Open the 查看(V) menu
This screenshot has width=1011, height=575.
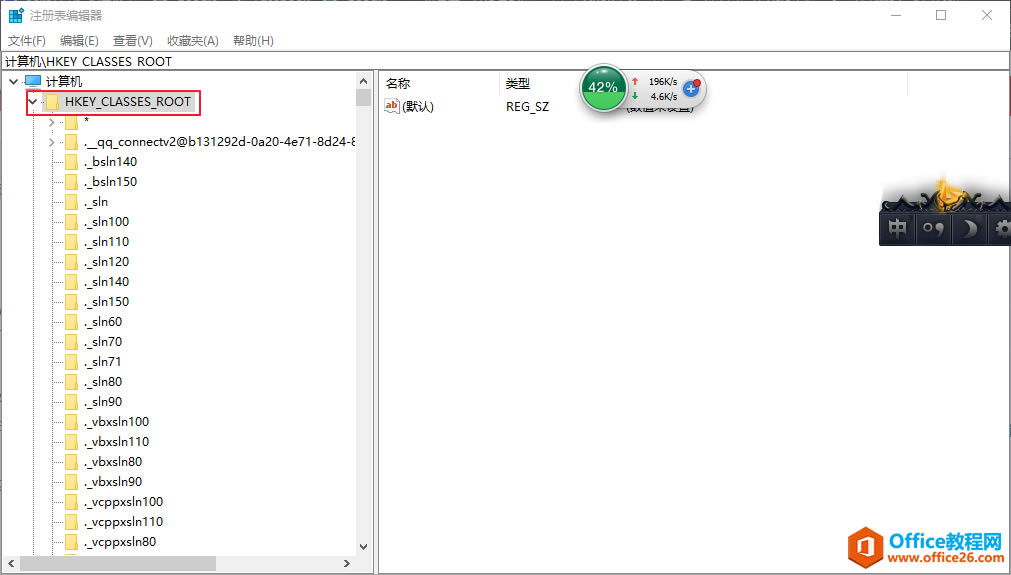(132, 41)
